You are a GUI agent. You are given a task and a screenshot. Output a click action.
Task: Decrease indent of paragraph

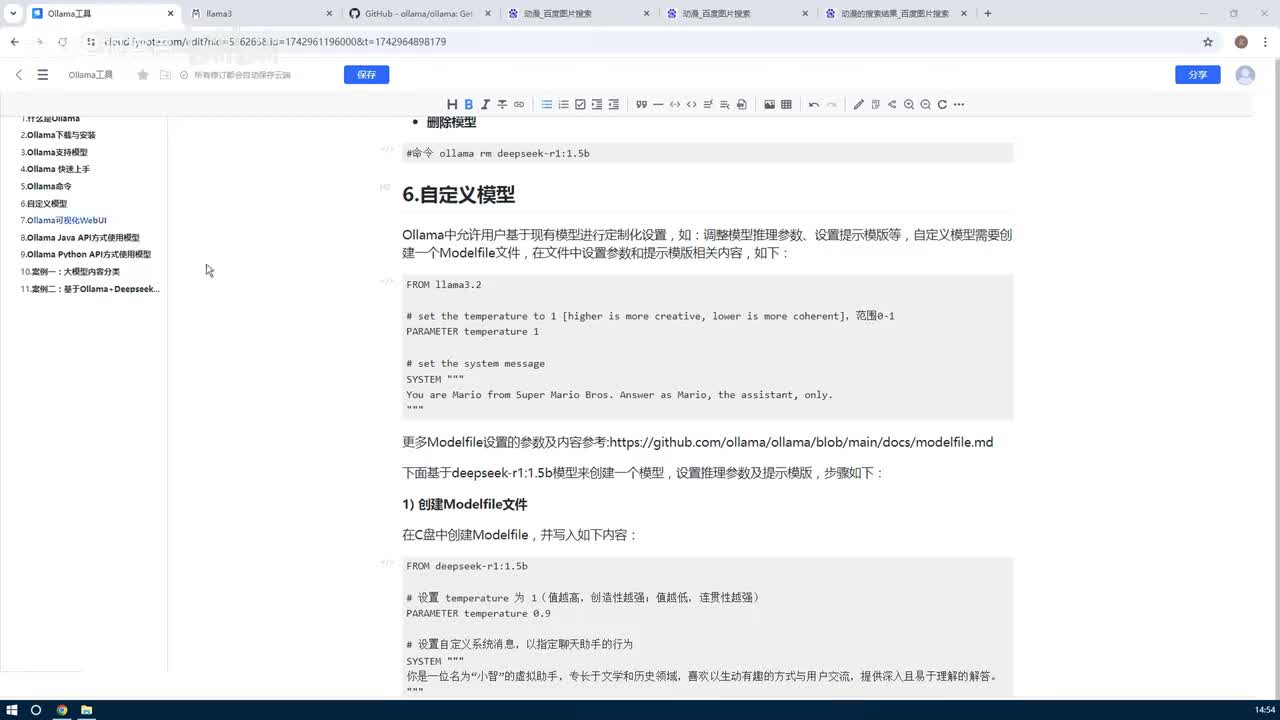[613, 104]
